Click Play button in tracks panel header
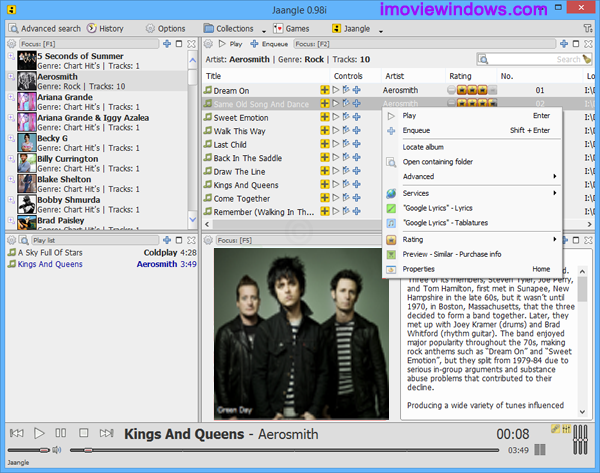Viewport: 600px width, 473px height. pyautogui.click(x=230, y=44)
